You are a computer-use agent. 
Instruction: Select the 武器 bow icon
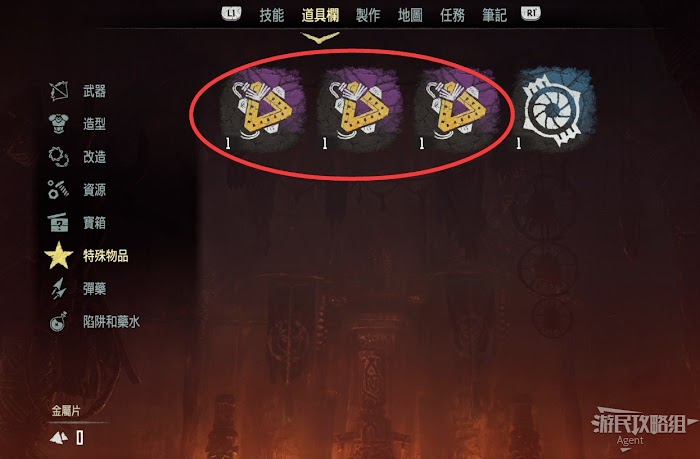pyautogui.click(x=59, y=91)
